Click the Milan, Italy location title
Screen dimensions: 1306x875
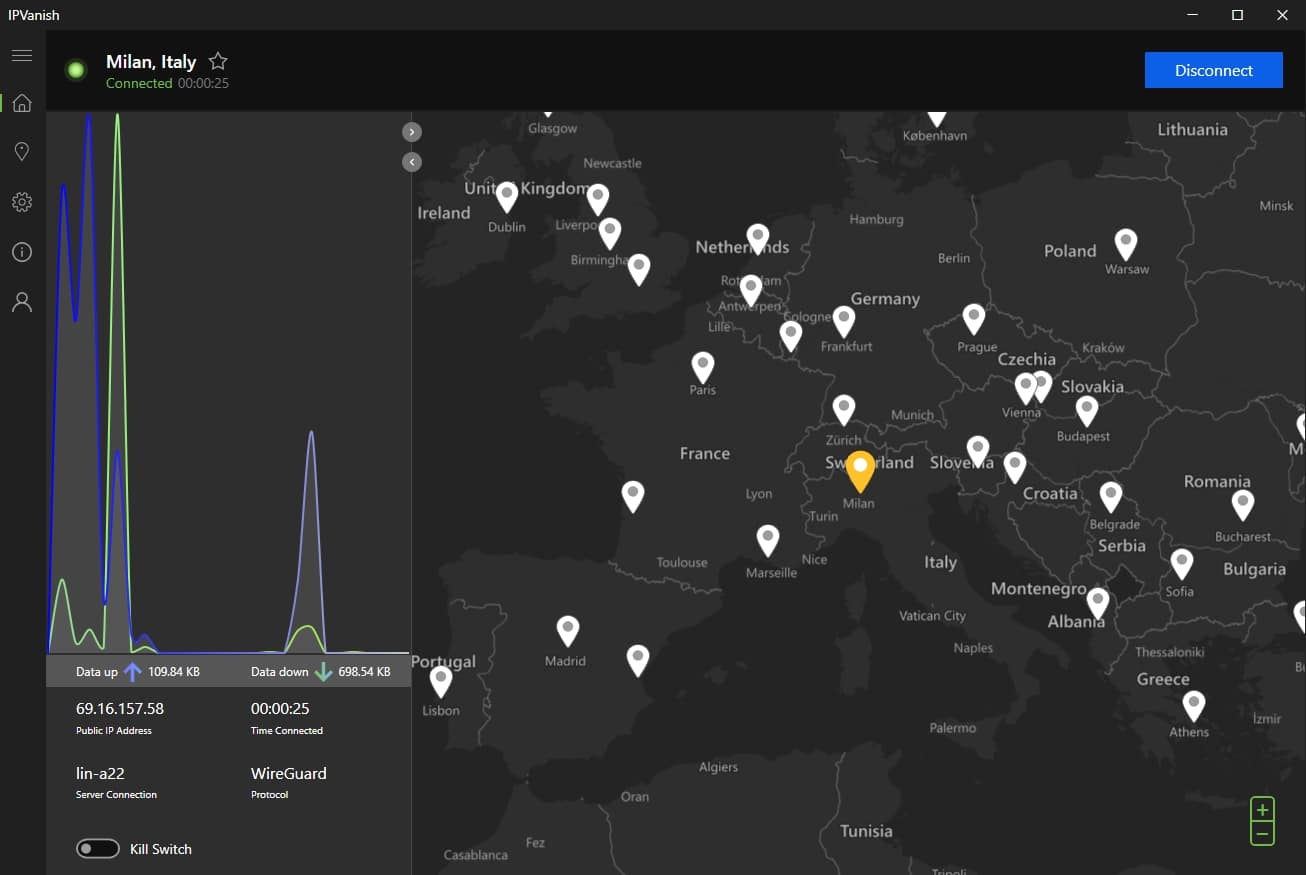(151, 62)
